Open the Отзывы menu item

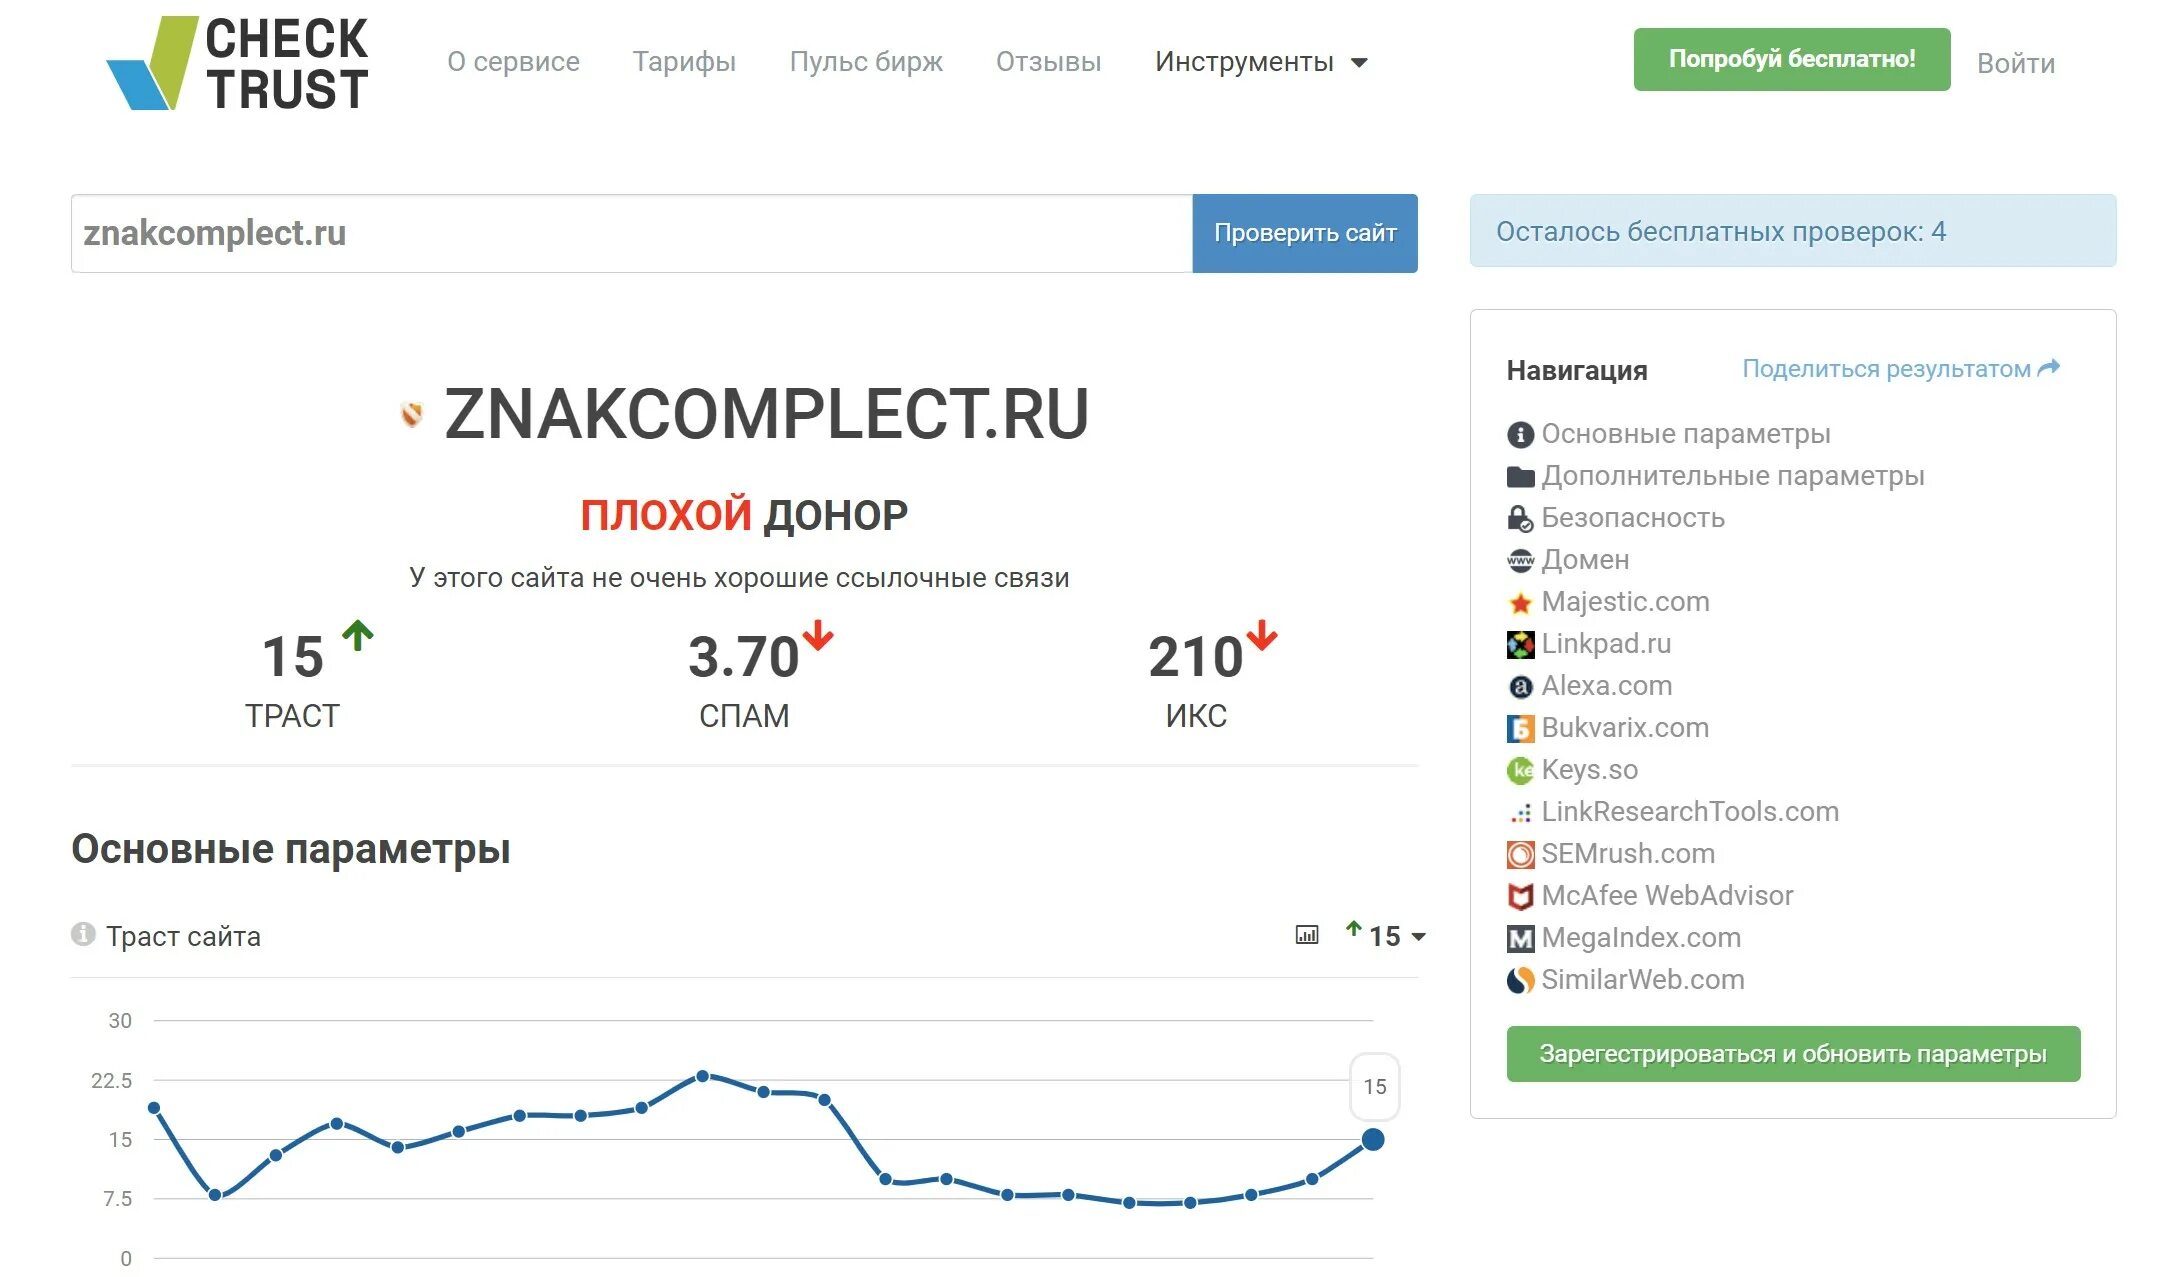click(x=1046, y=61)
